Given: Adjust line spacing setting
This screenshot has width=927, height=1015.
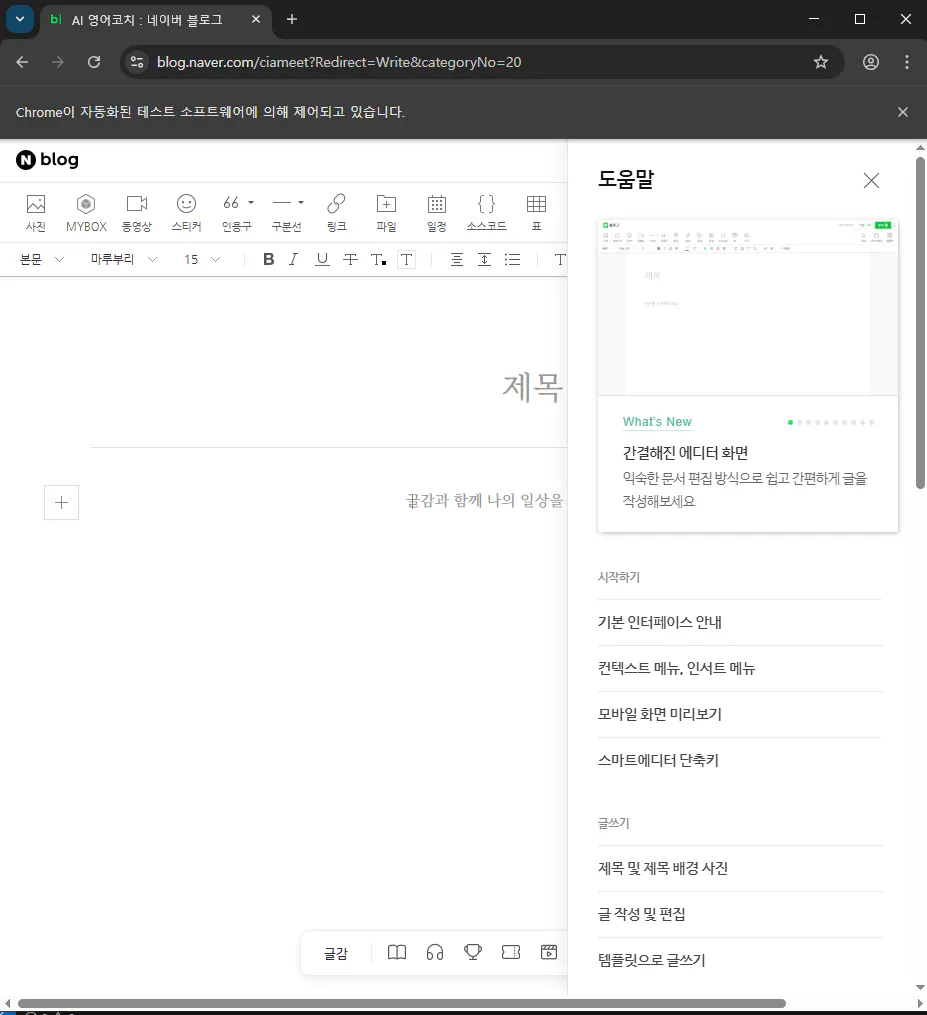Looking at the screenshot, I should coord(484,260).
